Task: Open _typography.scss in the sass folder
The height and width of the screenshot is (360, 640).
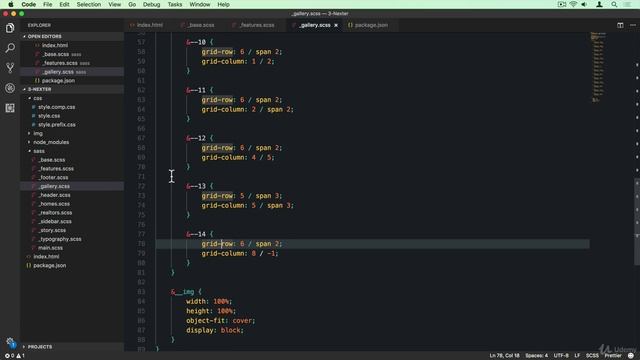Action: click(x=60, y=239)
